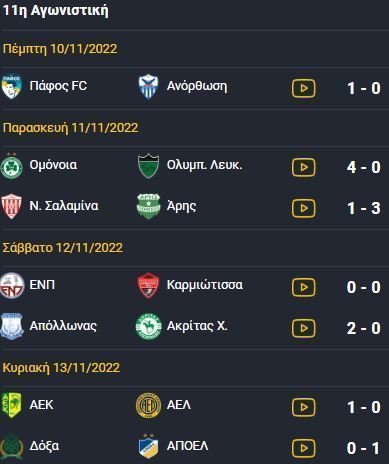The height and width of the screenshot is (464, 389).
Task: Open the ΑΕΛ yellow circular logo
Action: click(x=148, y=405)
